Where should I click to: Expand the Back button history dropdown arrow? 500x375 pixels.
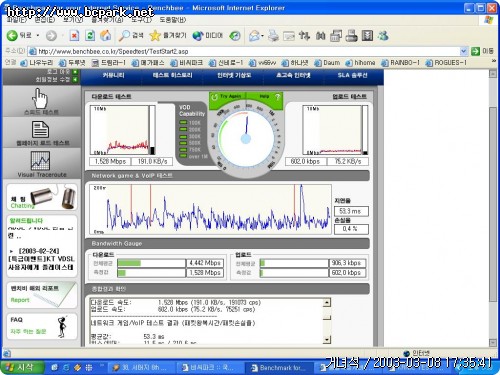click(38, 35)
